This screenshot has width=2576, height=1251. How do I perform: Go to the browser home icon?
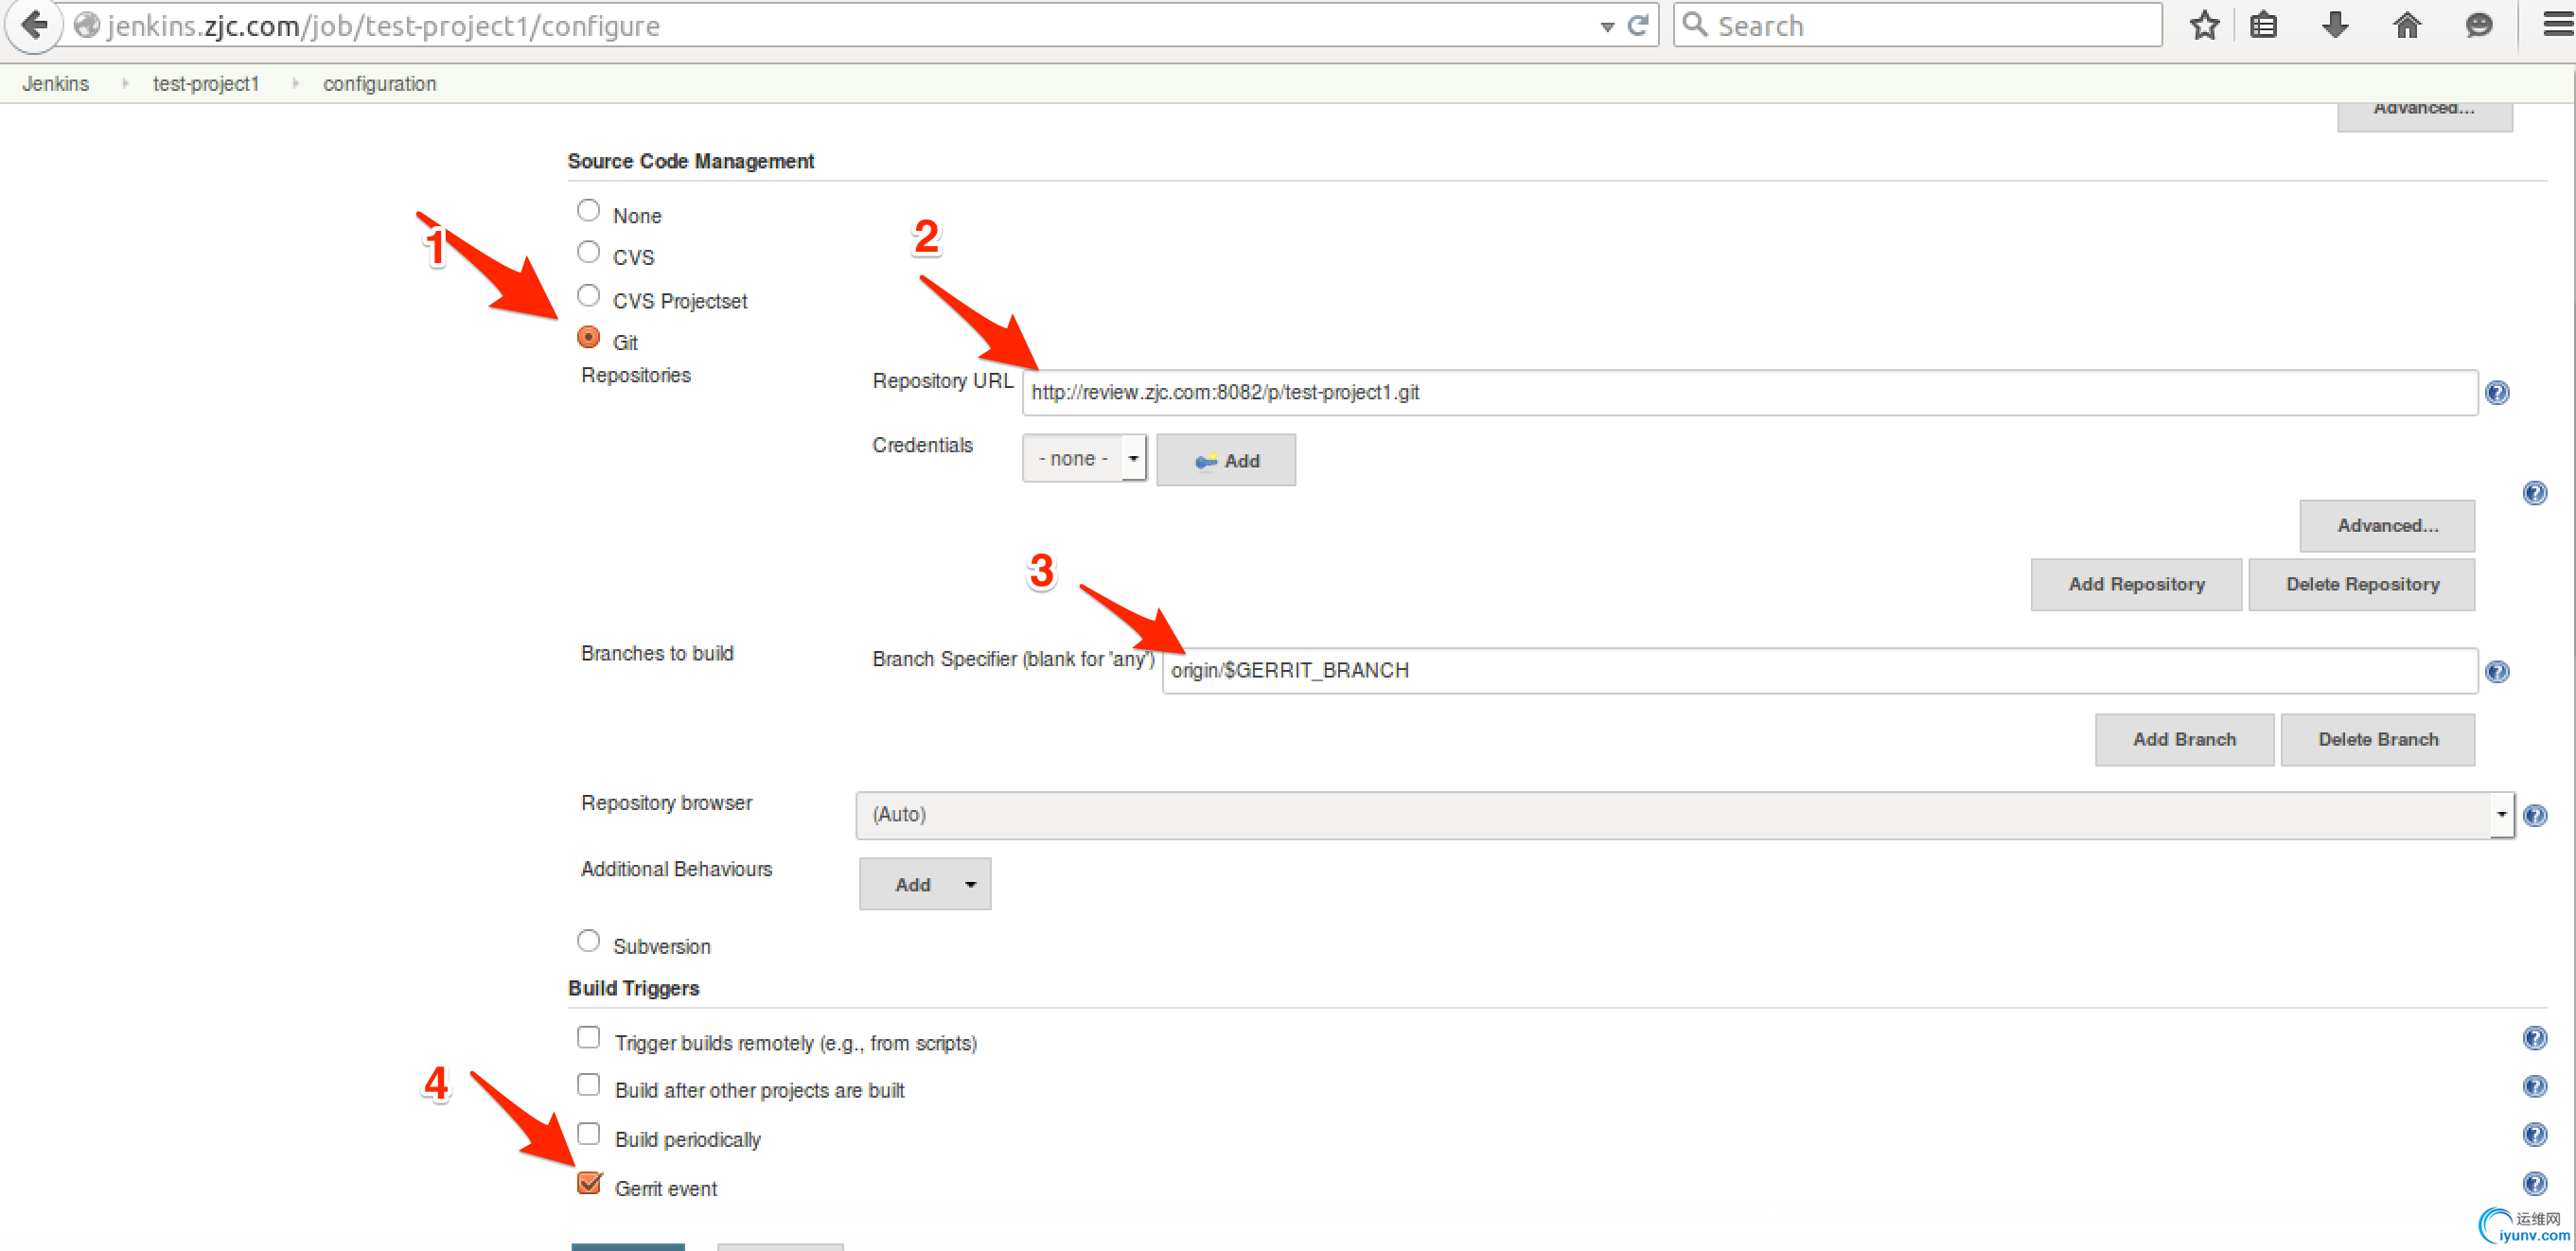[x=2407, y=25]
